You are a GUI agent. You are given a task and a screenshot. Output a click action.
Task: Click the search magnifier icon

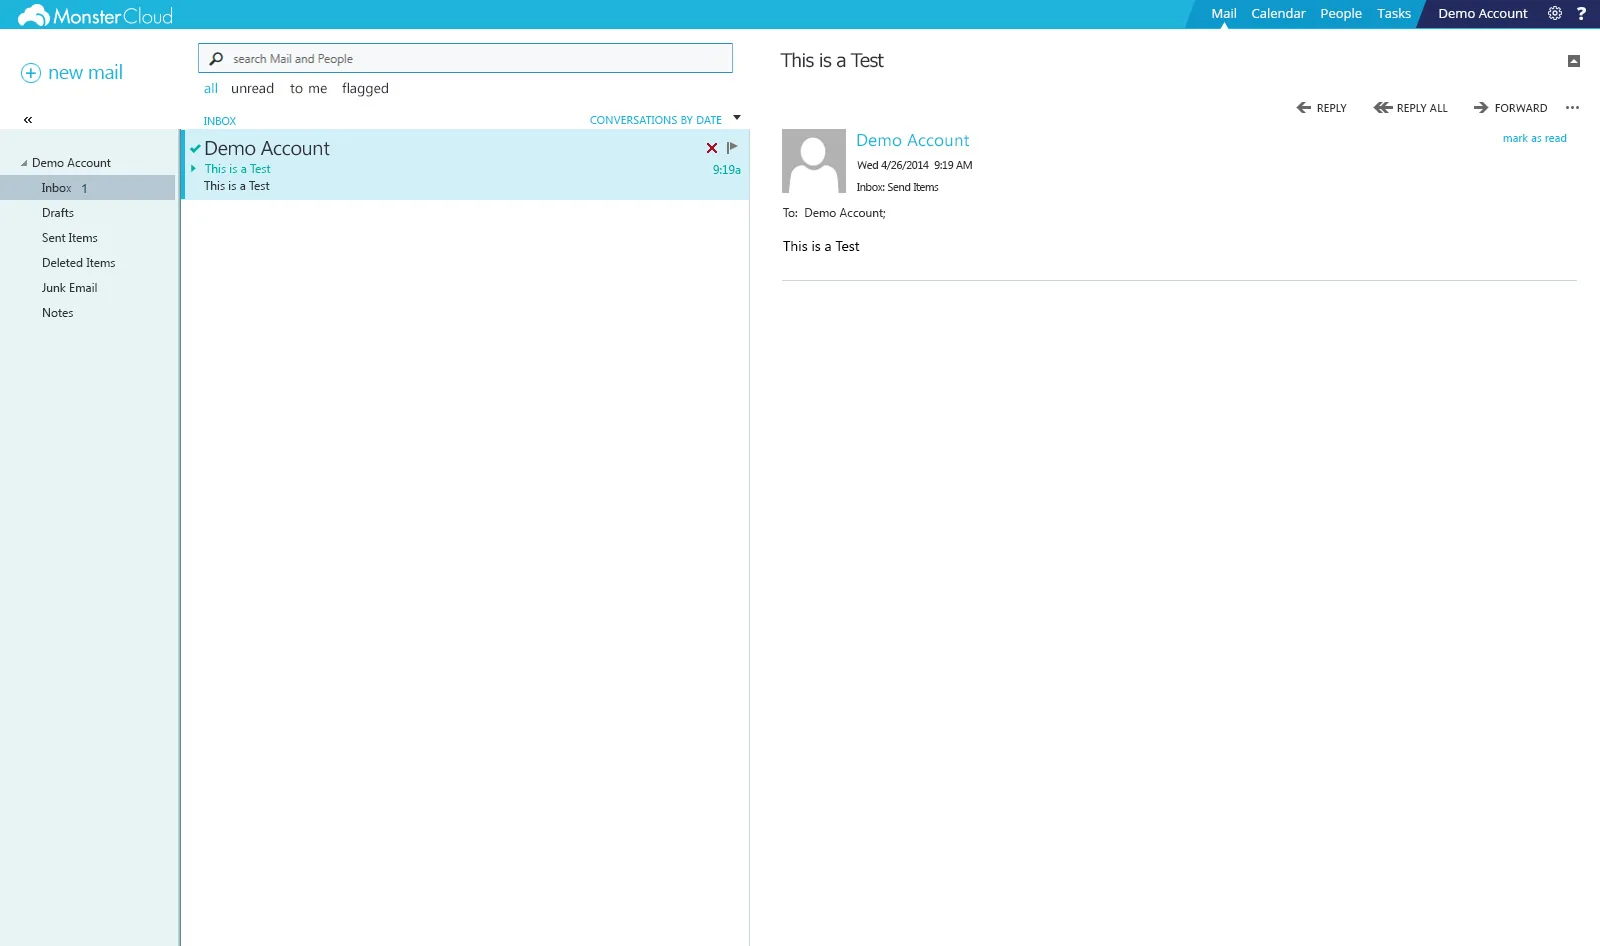pyautogui.click(x=216, y=59)
